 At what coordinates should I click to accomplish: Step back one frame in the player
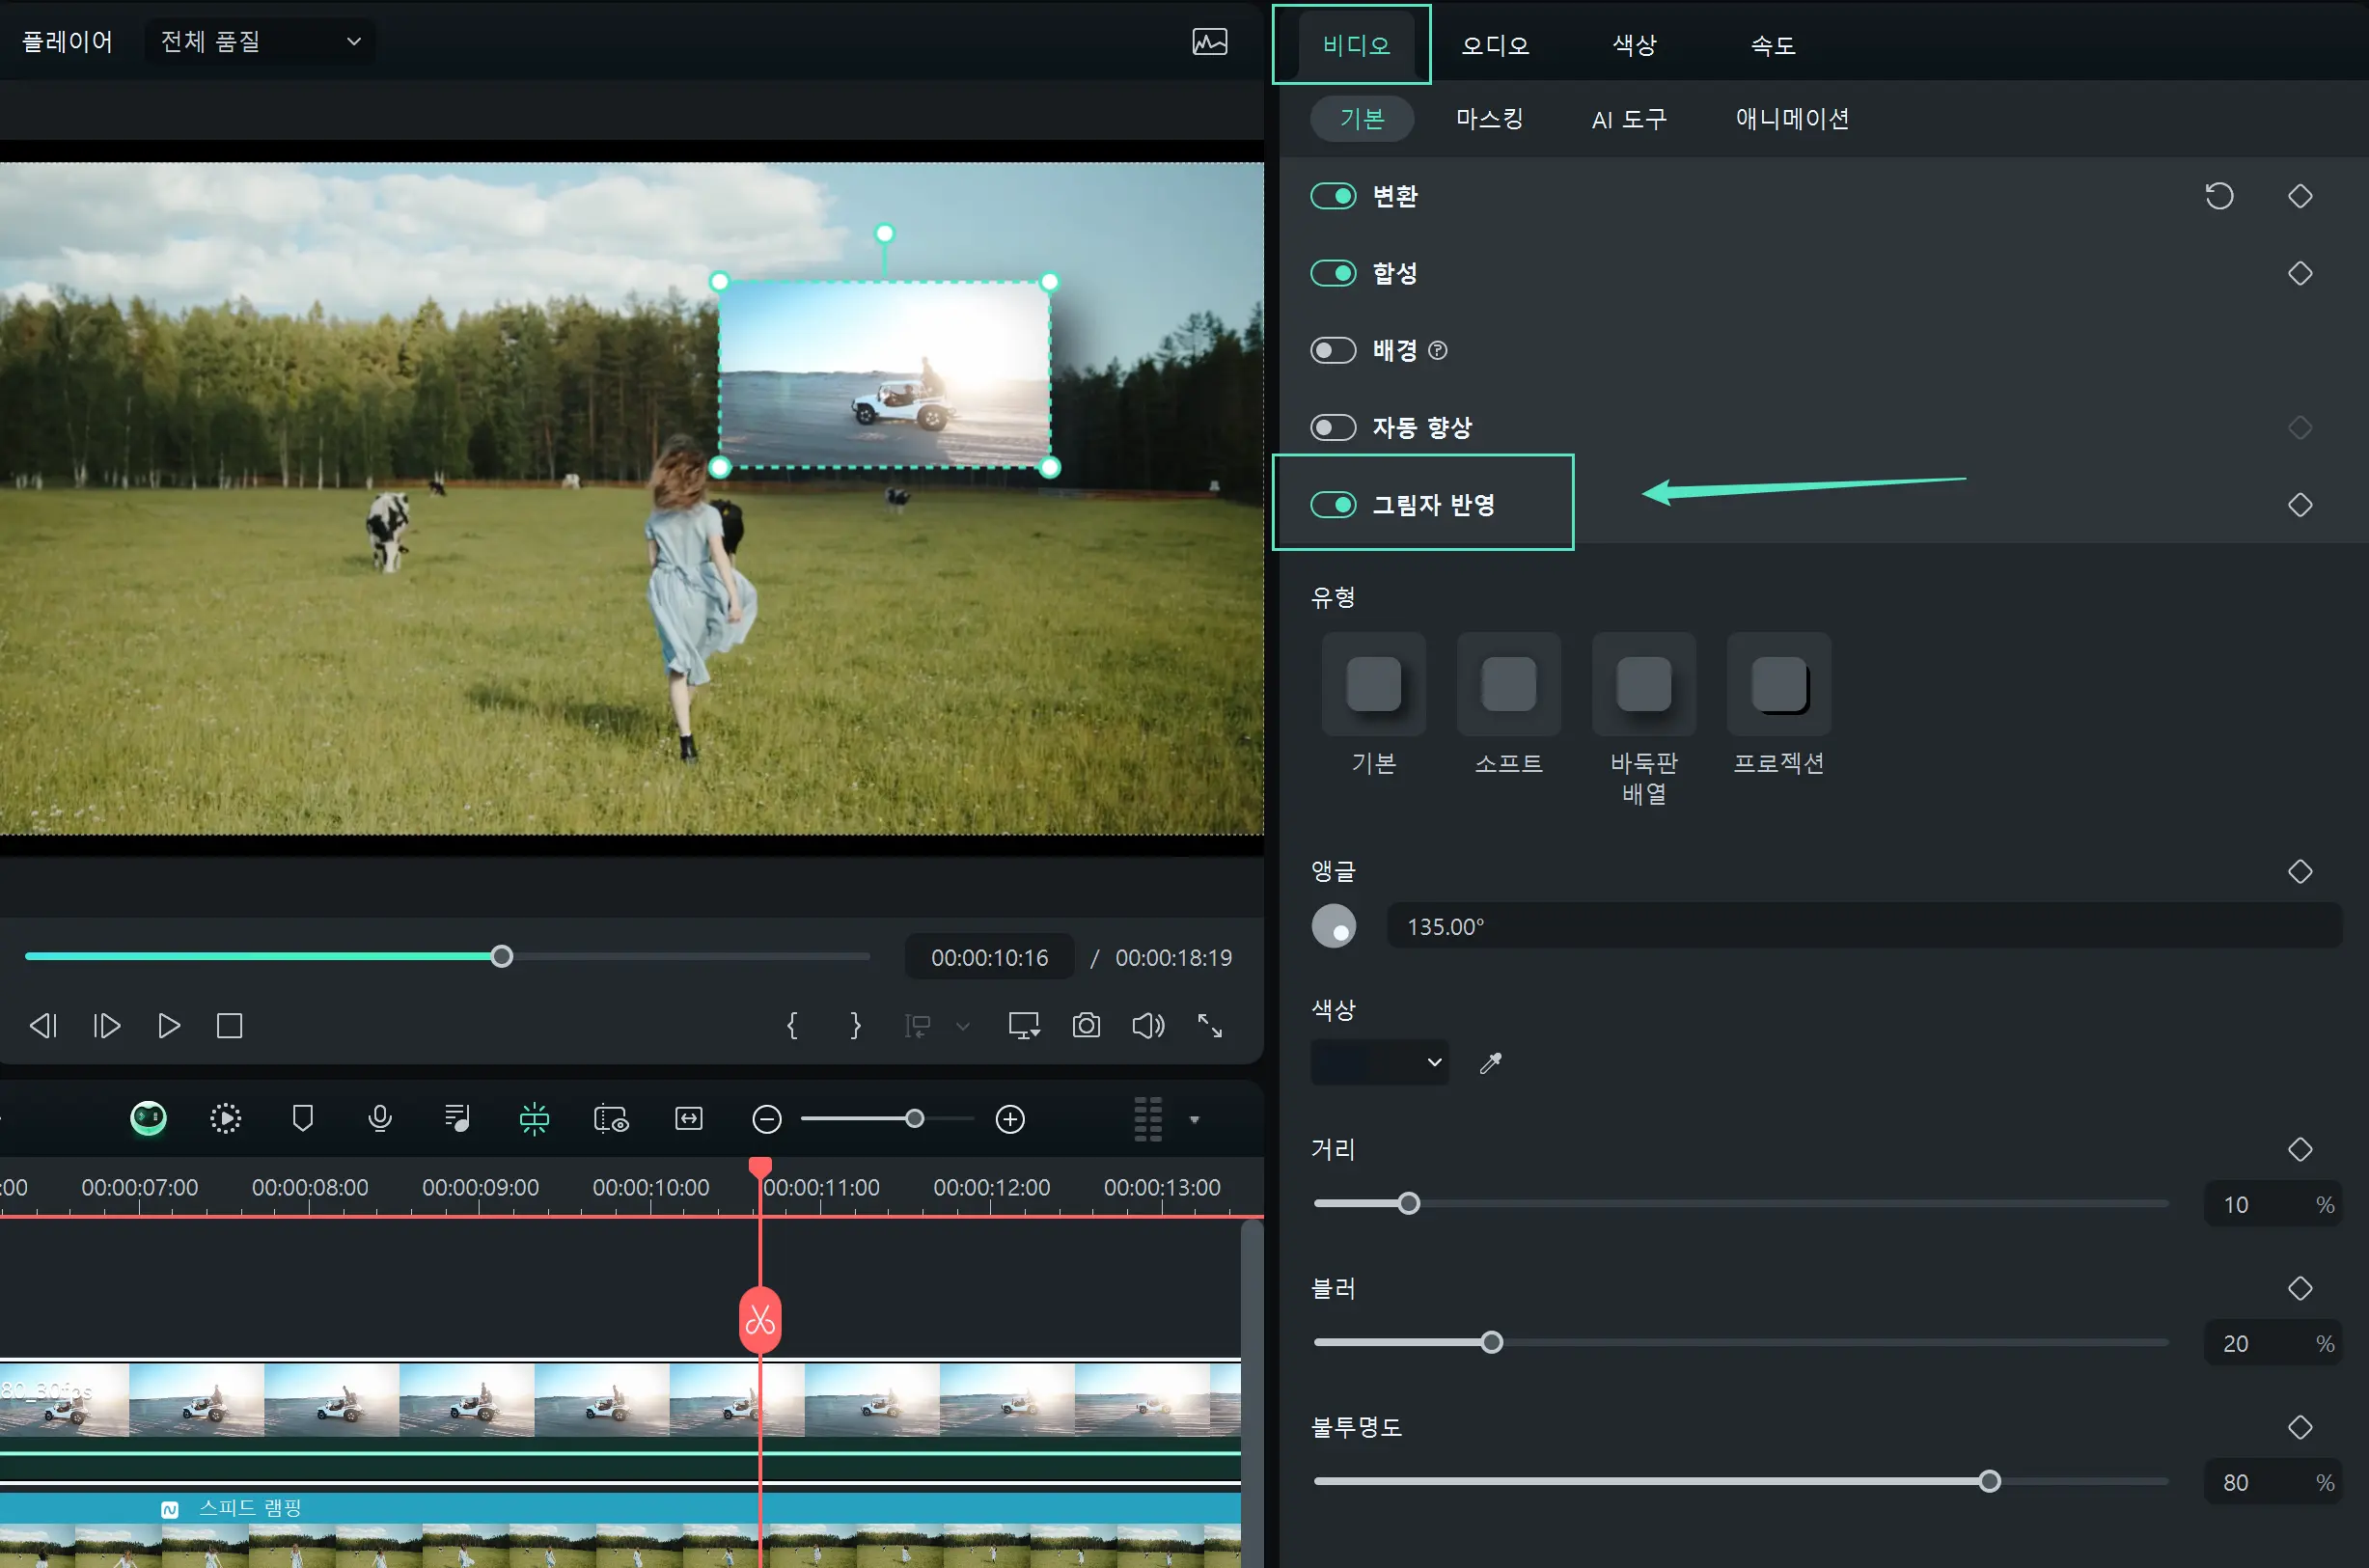43,1026
